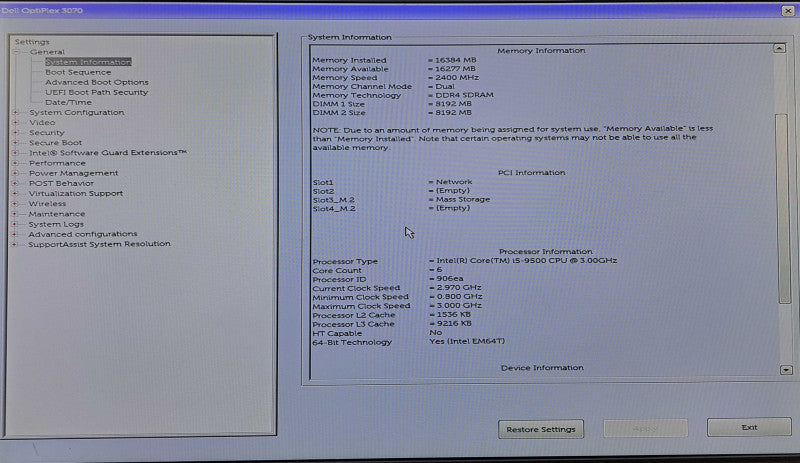
Task: Click the Memory Installed value 16384 MB
Action: (455, 60)
